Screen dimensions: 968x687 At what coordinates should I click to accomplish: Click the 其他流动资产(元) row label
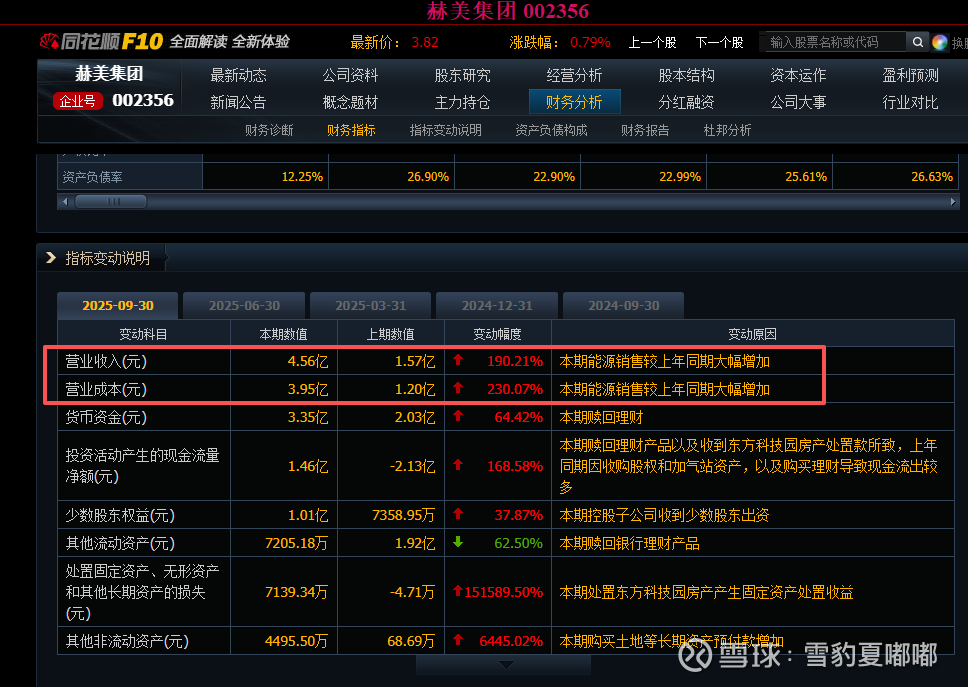[120, 543]
